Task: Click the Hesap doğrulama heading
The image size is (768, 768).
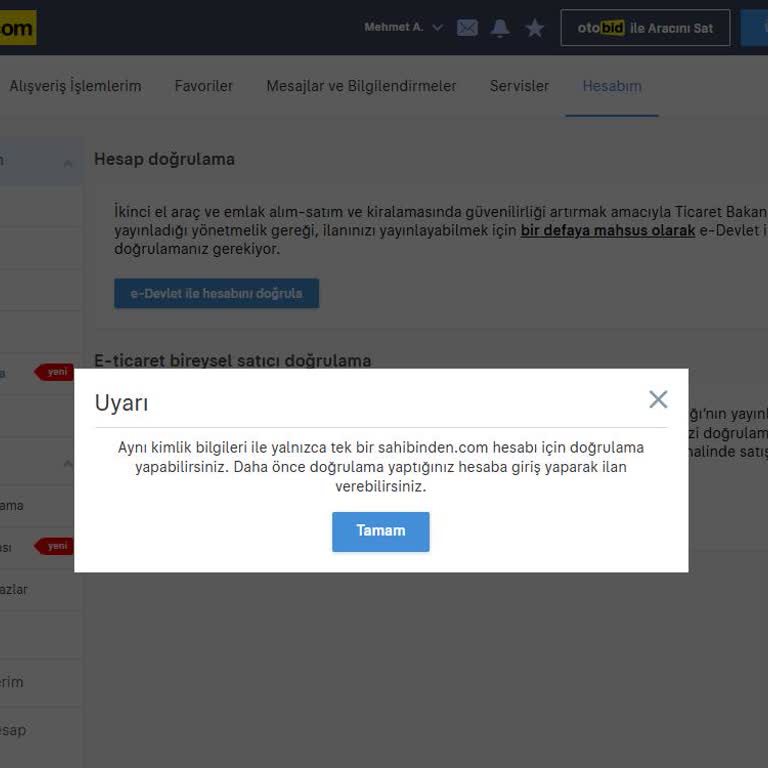Action: [164, 159]
